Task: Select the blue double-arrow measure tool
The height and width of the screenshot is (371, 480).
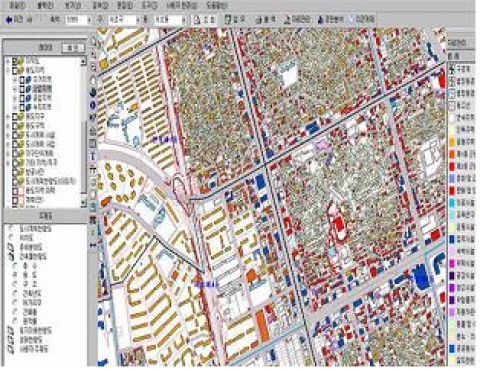Action: pos(93,245)
